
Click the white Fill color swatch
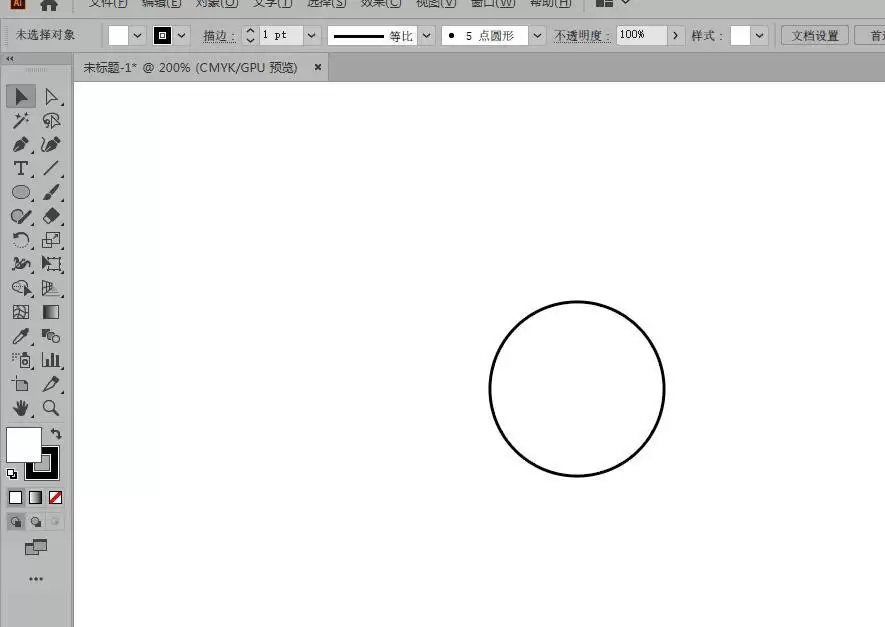click(24, 444)
